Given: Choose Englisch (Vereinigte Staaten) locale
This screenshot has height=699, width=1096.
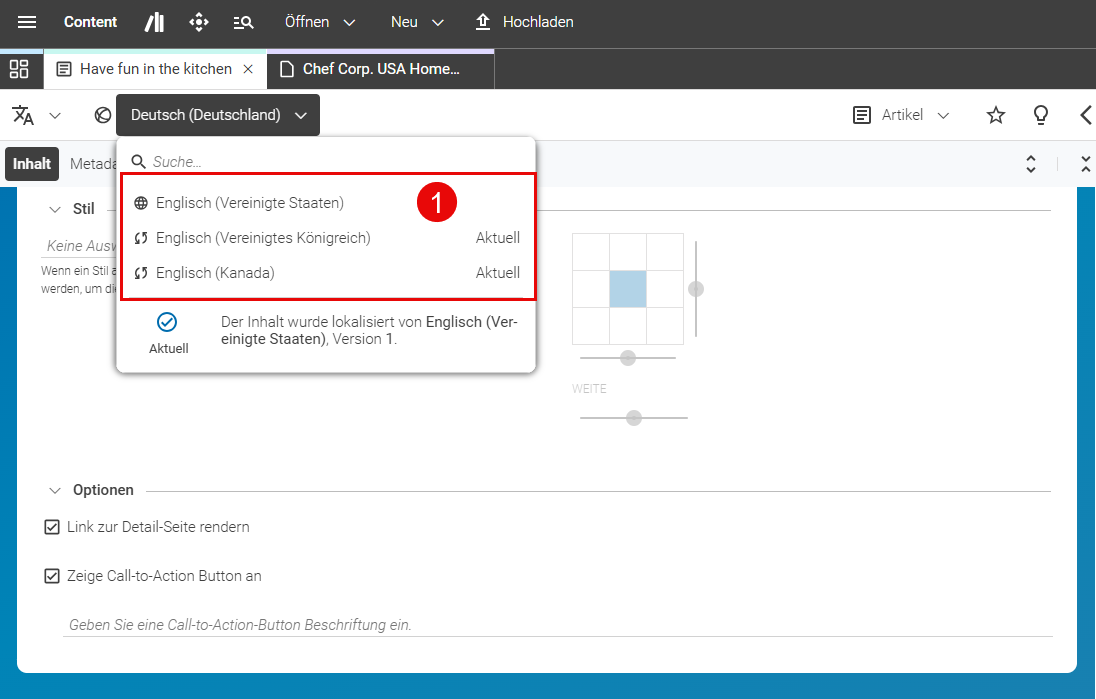Looking at the screenshot, I should point(326,203).
